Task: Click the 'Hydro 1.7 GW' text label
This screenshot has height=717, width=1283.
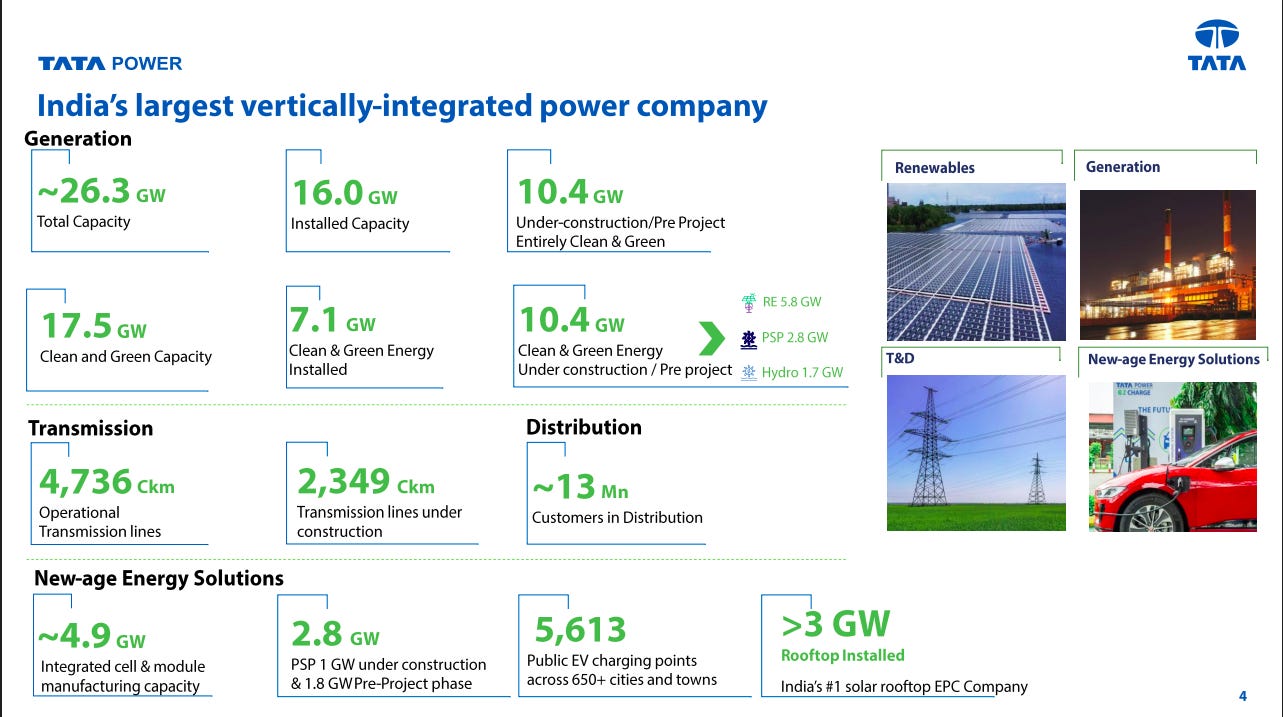Action: (x=802, y=372)
